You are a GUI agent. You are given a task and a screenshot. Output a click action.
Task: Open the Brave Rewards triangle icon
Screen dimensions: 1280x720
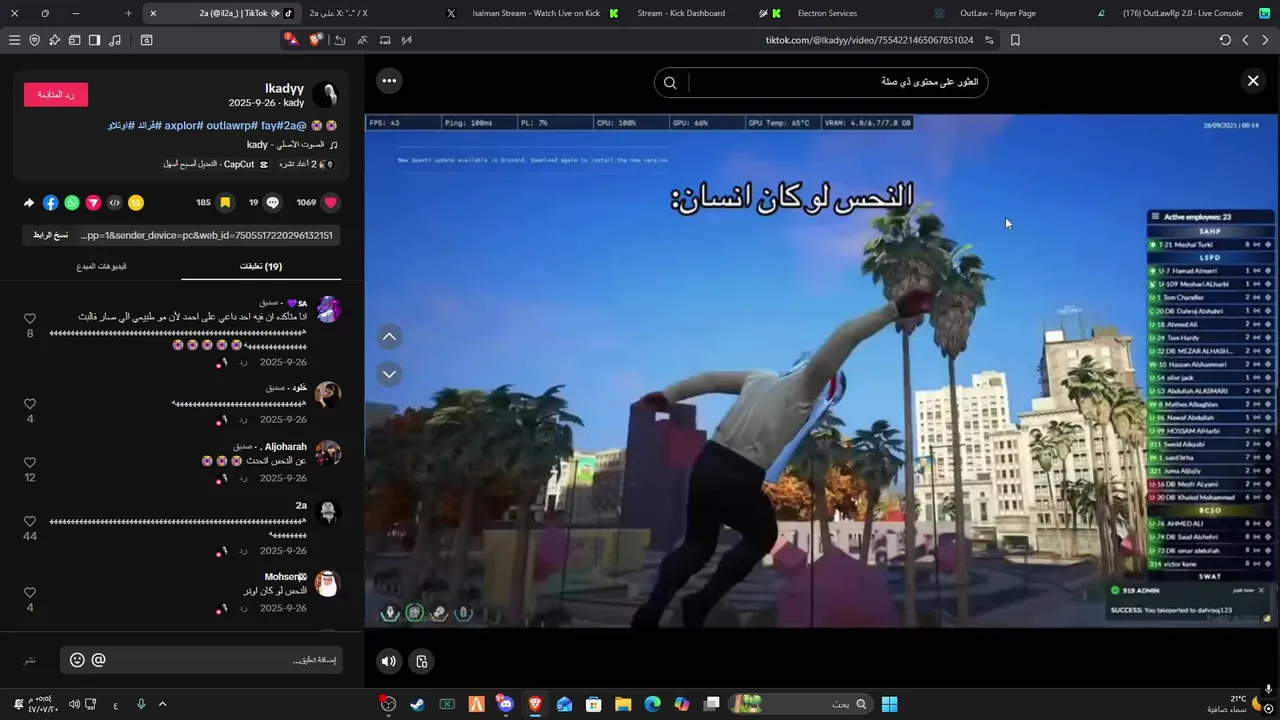(290, 40)
